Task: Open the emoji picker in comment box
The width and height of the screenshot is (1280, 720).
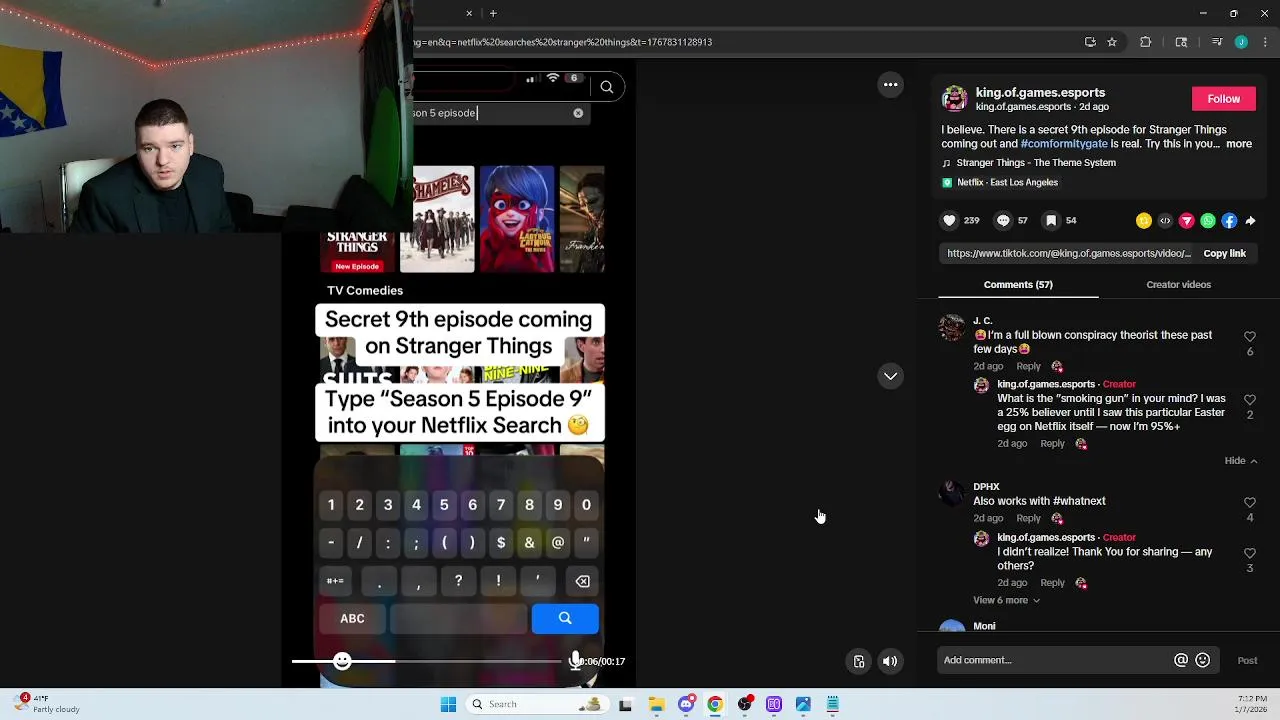Action: [1203, 660]
